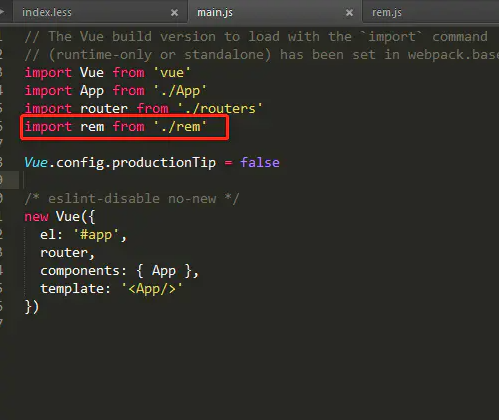Click the '<App/>' template string

click(x=152, y=289)
